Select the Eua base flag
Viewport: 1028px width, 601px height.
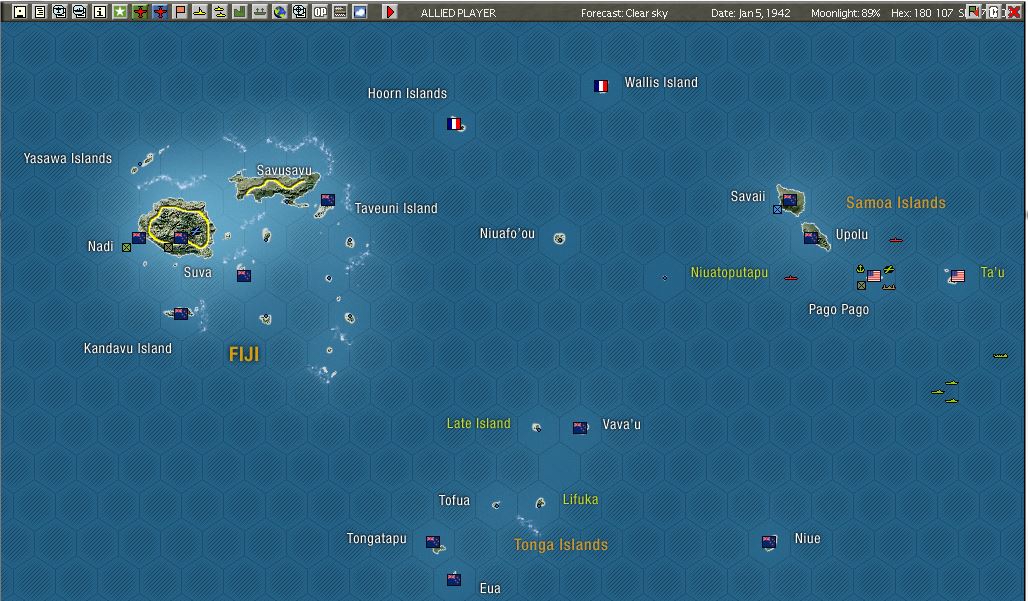click(454, 579)
